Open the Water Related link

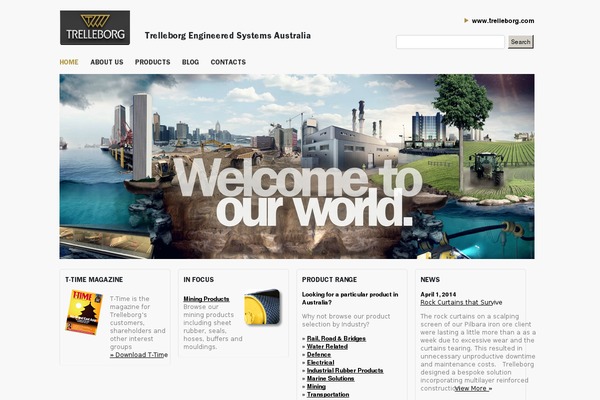tap(327, 346)
